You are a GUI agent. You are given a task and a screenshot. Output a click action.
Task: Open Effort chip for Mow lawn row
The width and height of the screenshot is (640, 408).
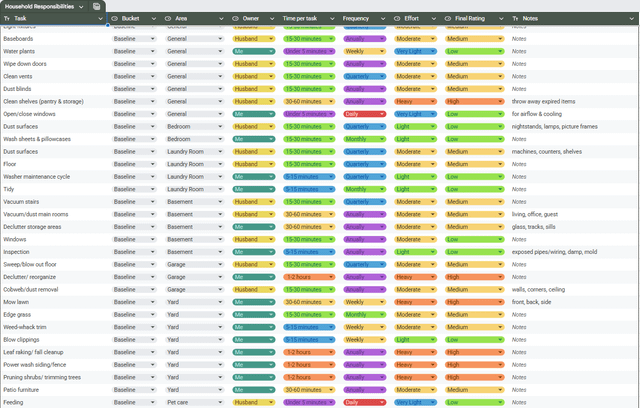415,302
